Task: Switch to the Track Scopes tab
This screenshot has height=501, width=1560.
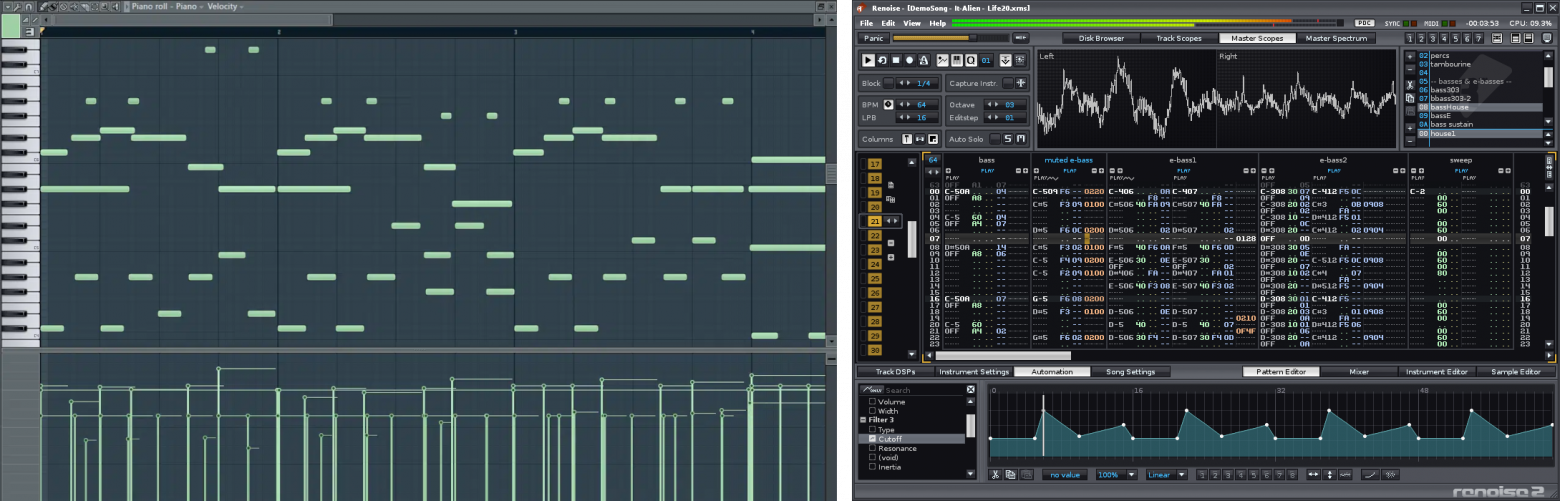Action: [1178, 38]
